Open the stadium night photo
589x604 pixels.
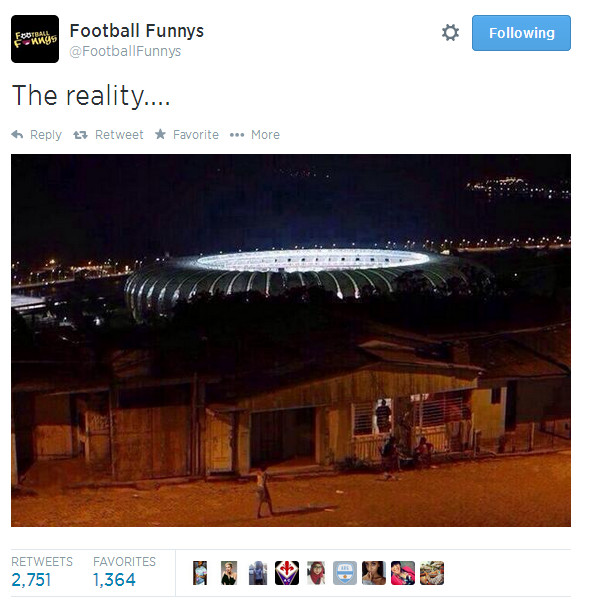(291, 341)
